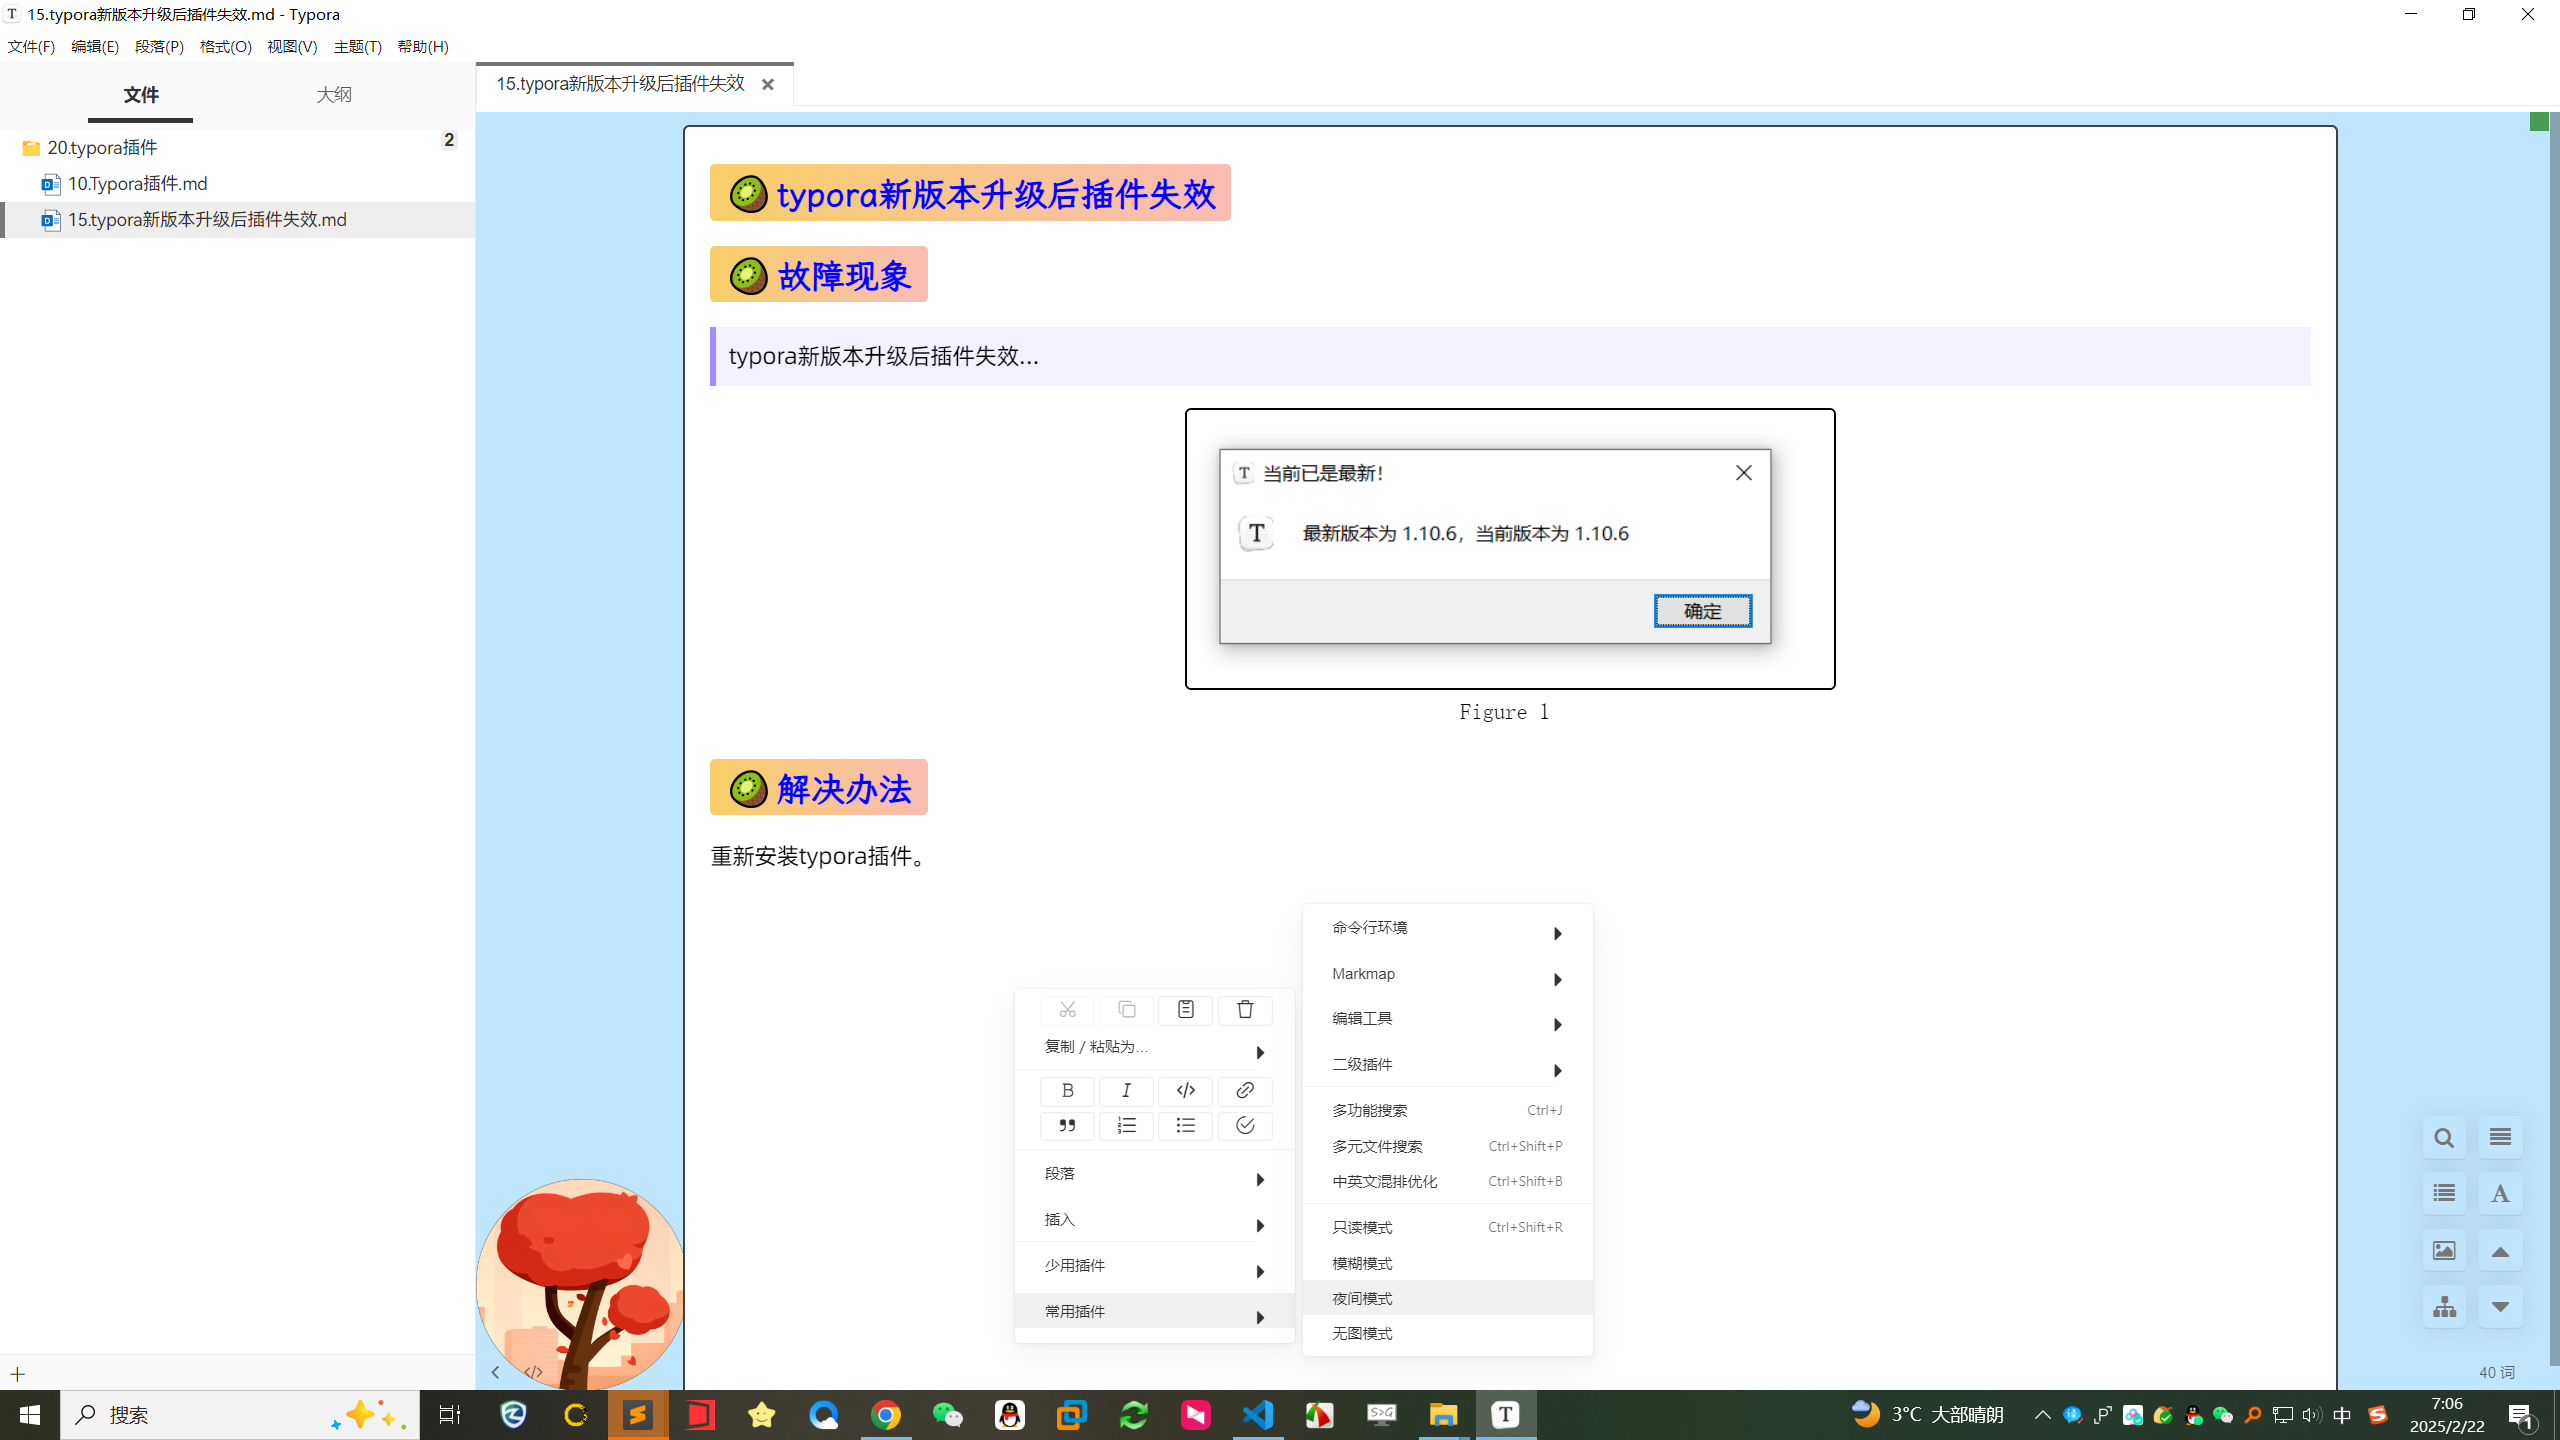Expand the 少用插件 submenu
Viewport: 2560px width, 1440px height.
[x=1154, y=1266]
